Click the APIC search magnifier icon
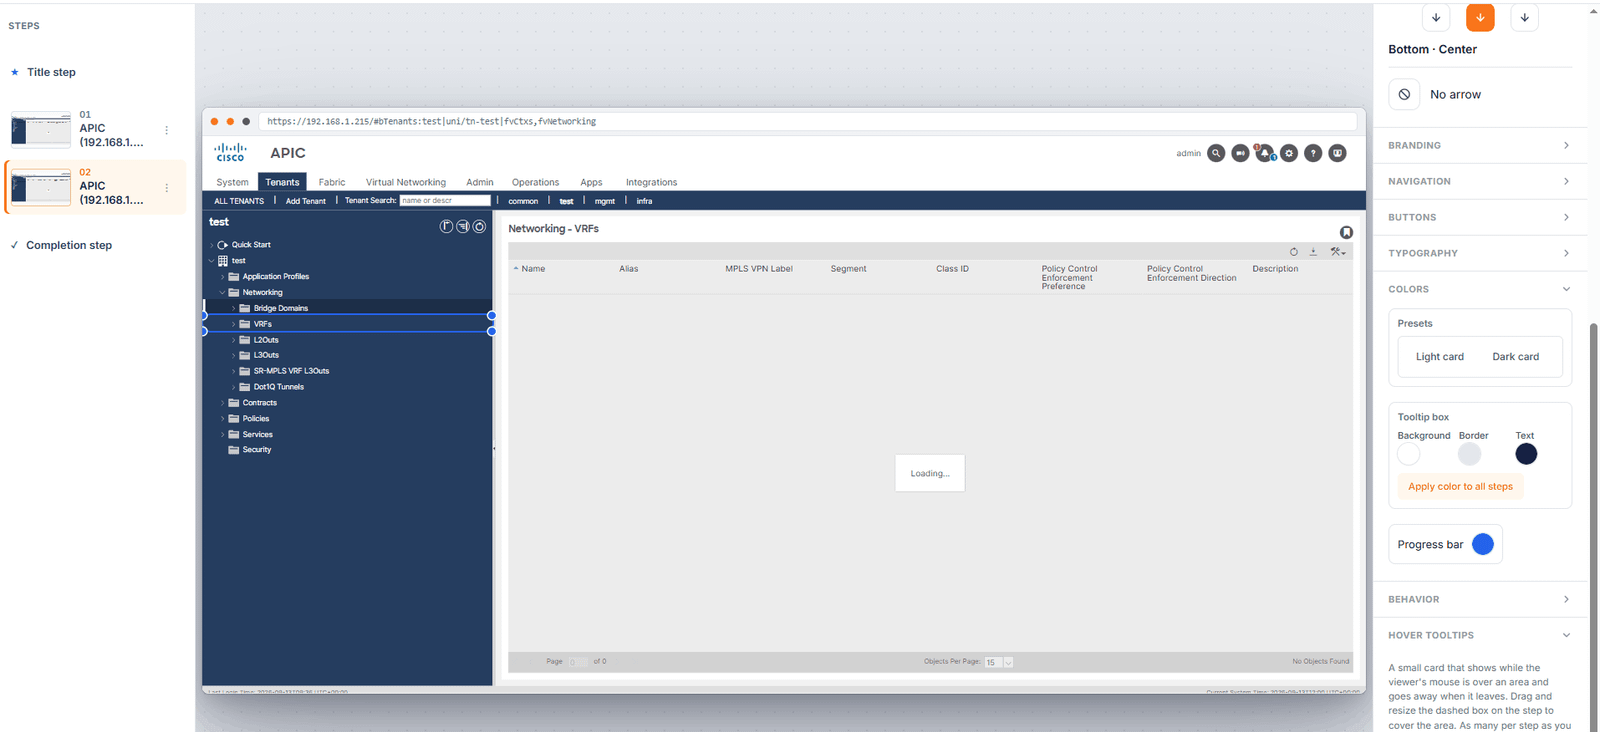Viewport: 1600px width, 732px height. pos(1216,153)
